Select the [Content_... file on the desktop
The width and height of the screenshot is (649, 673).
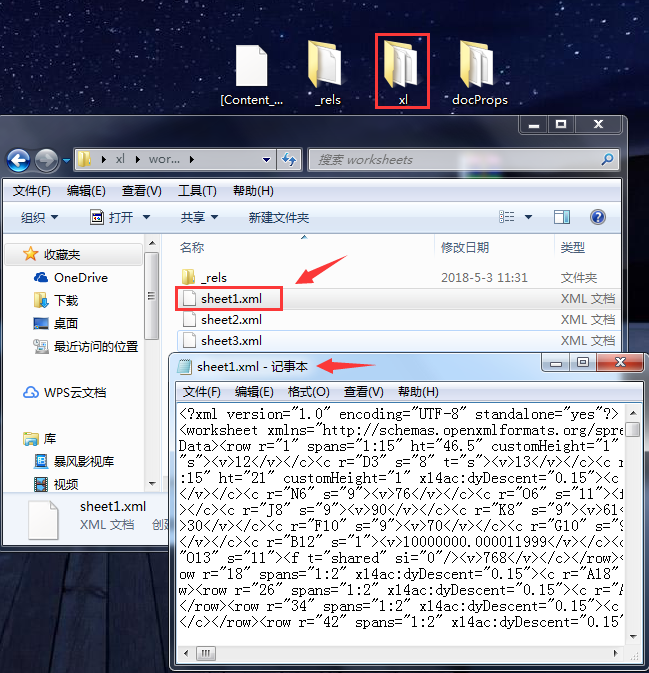[252, 76]
